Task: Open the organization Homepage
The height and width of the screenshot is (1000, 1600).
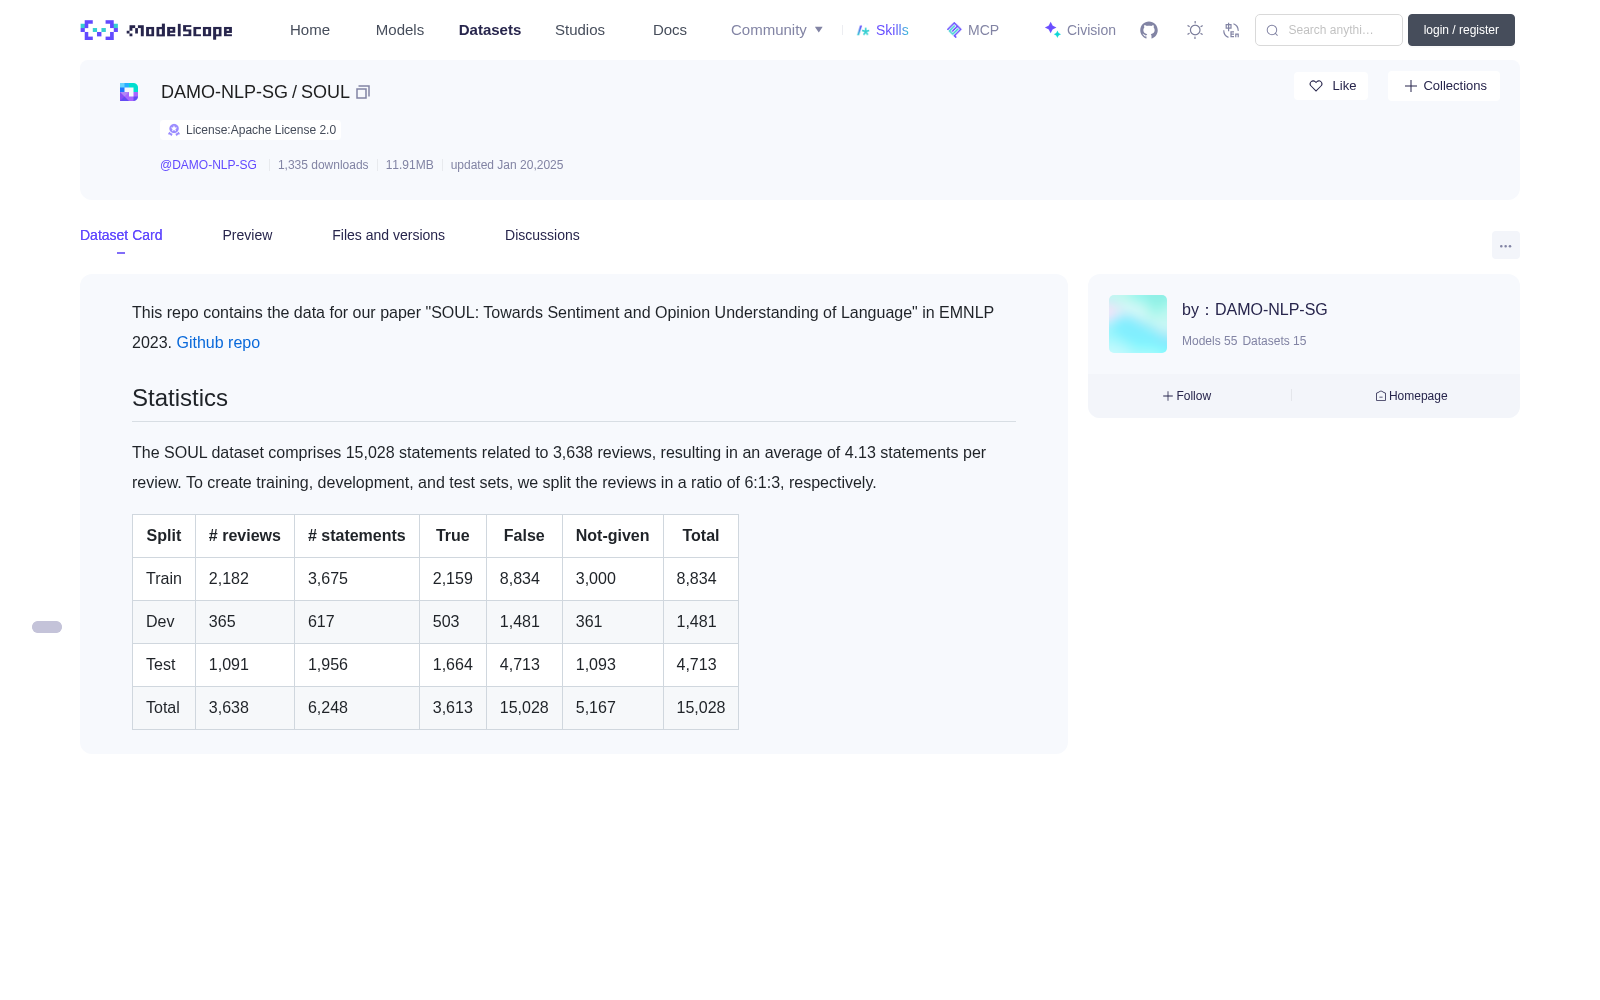Action: click(x=1411, y=396)
